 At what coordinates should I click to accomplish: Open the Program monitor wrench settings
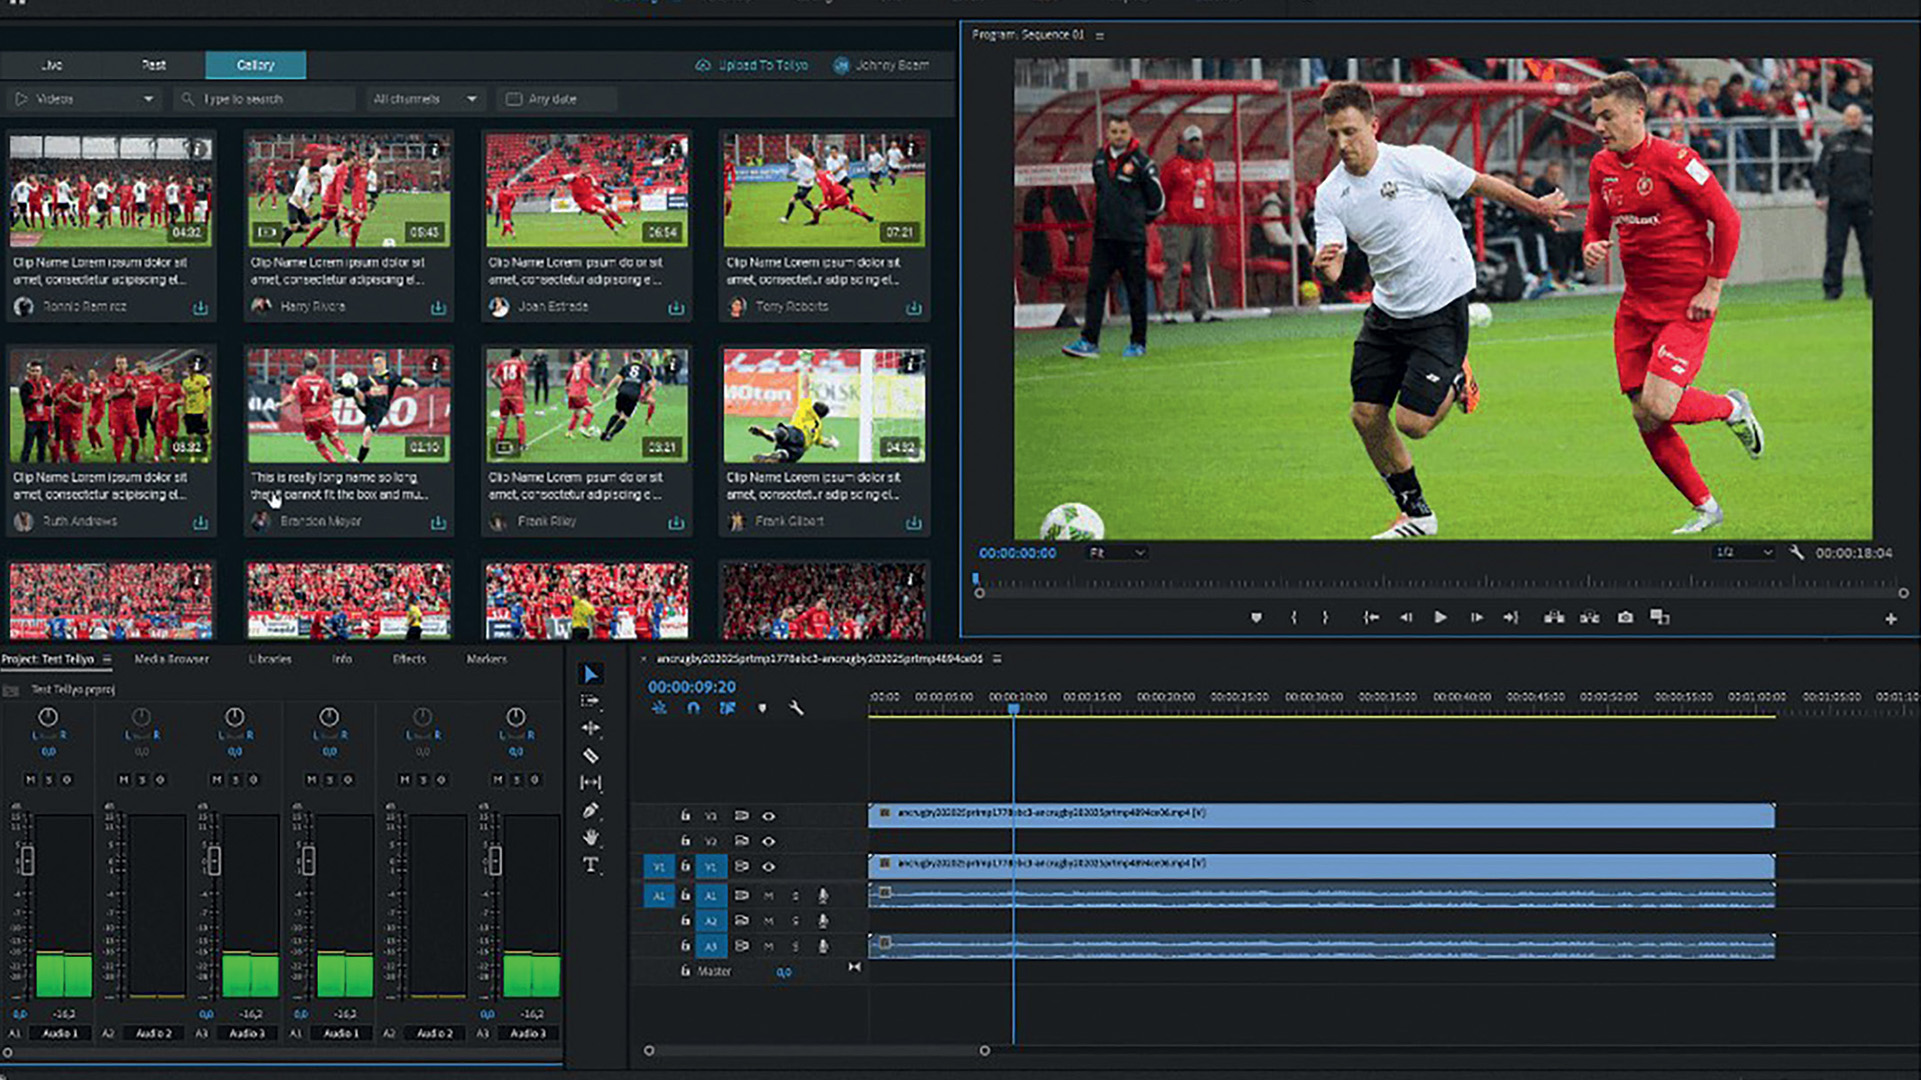(1796, 552)
